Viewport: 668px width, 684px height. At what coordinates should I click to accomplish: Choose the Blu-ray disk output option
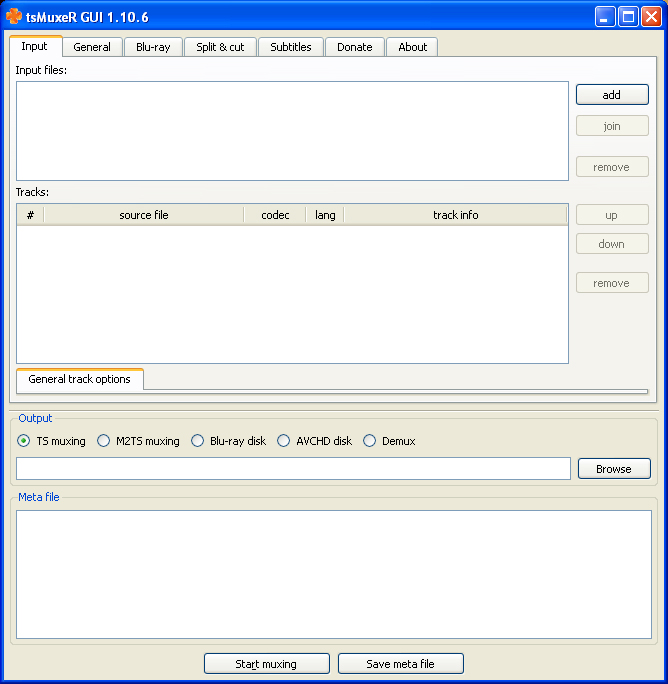pos(229,441)
